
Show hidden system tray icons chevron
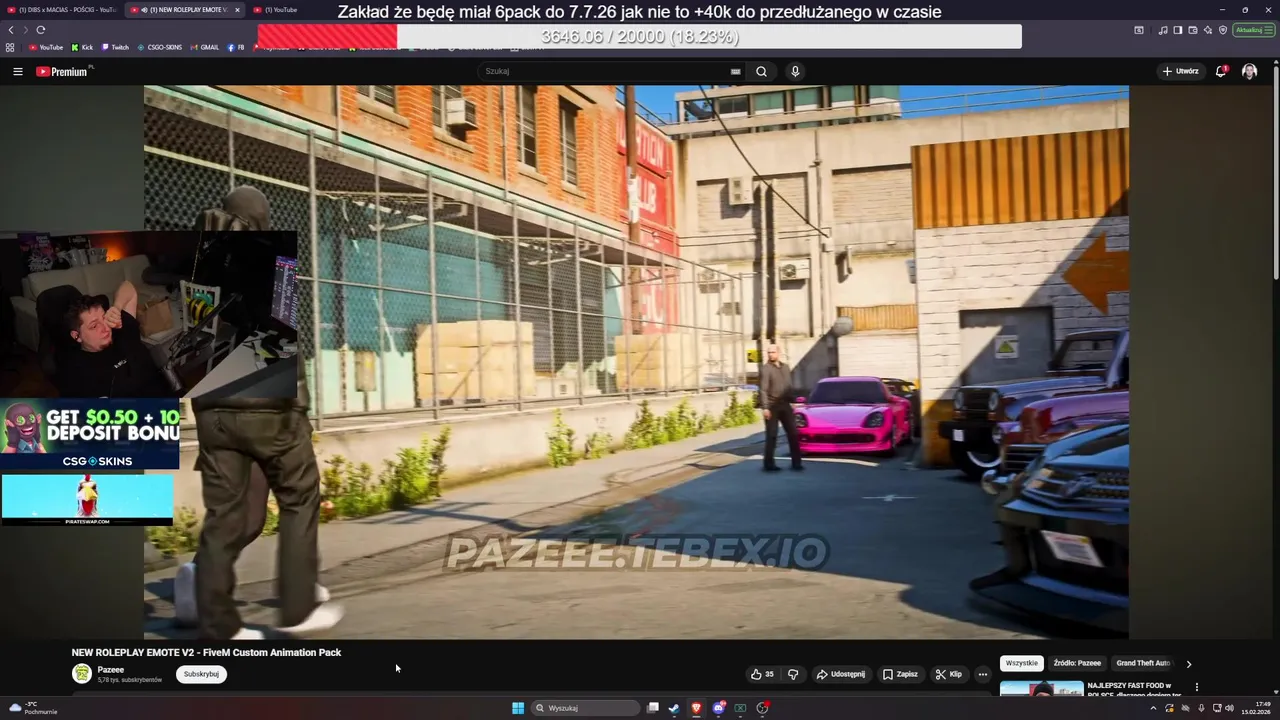(x=1153, y=708)
